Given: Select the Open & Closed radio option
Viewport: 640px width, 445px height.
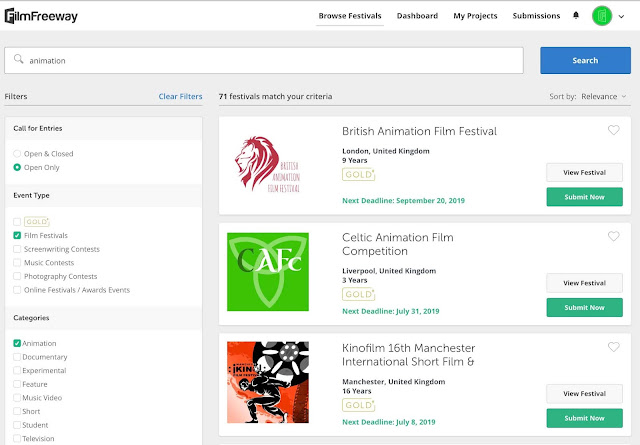Looking at the screenshot, I should click(x=17, y=154).
